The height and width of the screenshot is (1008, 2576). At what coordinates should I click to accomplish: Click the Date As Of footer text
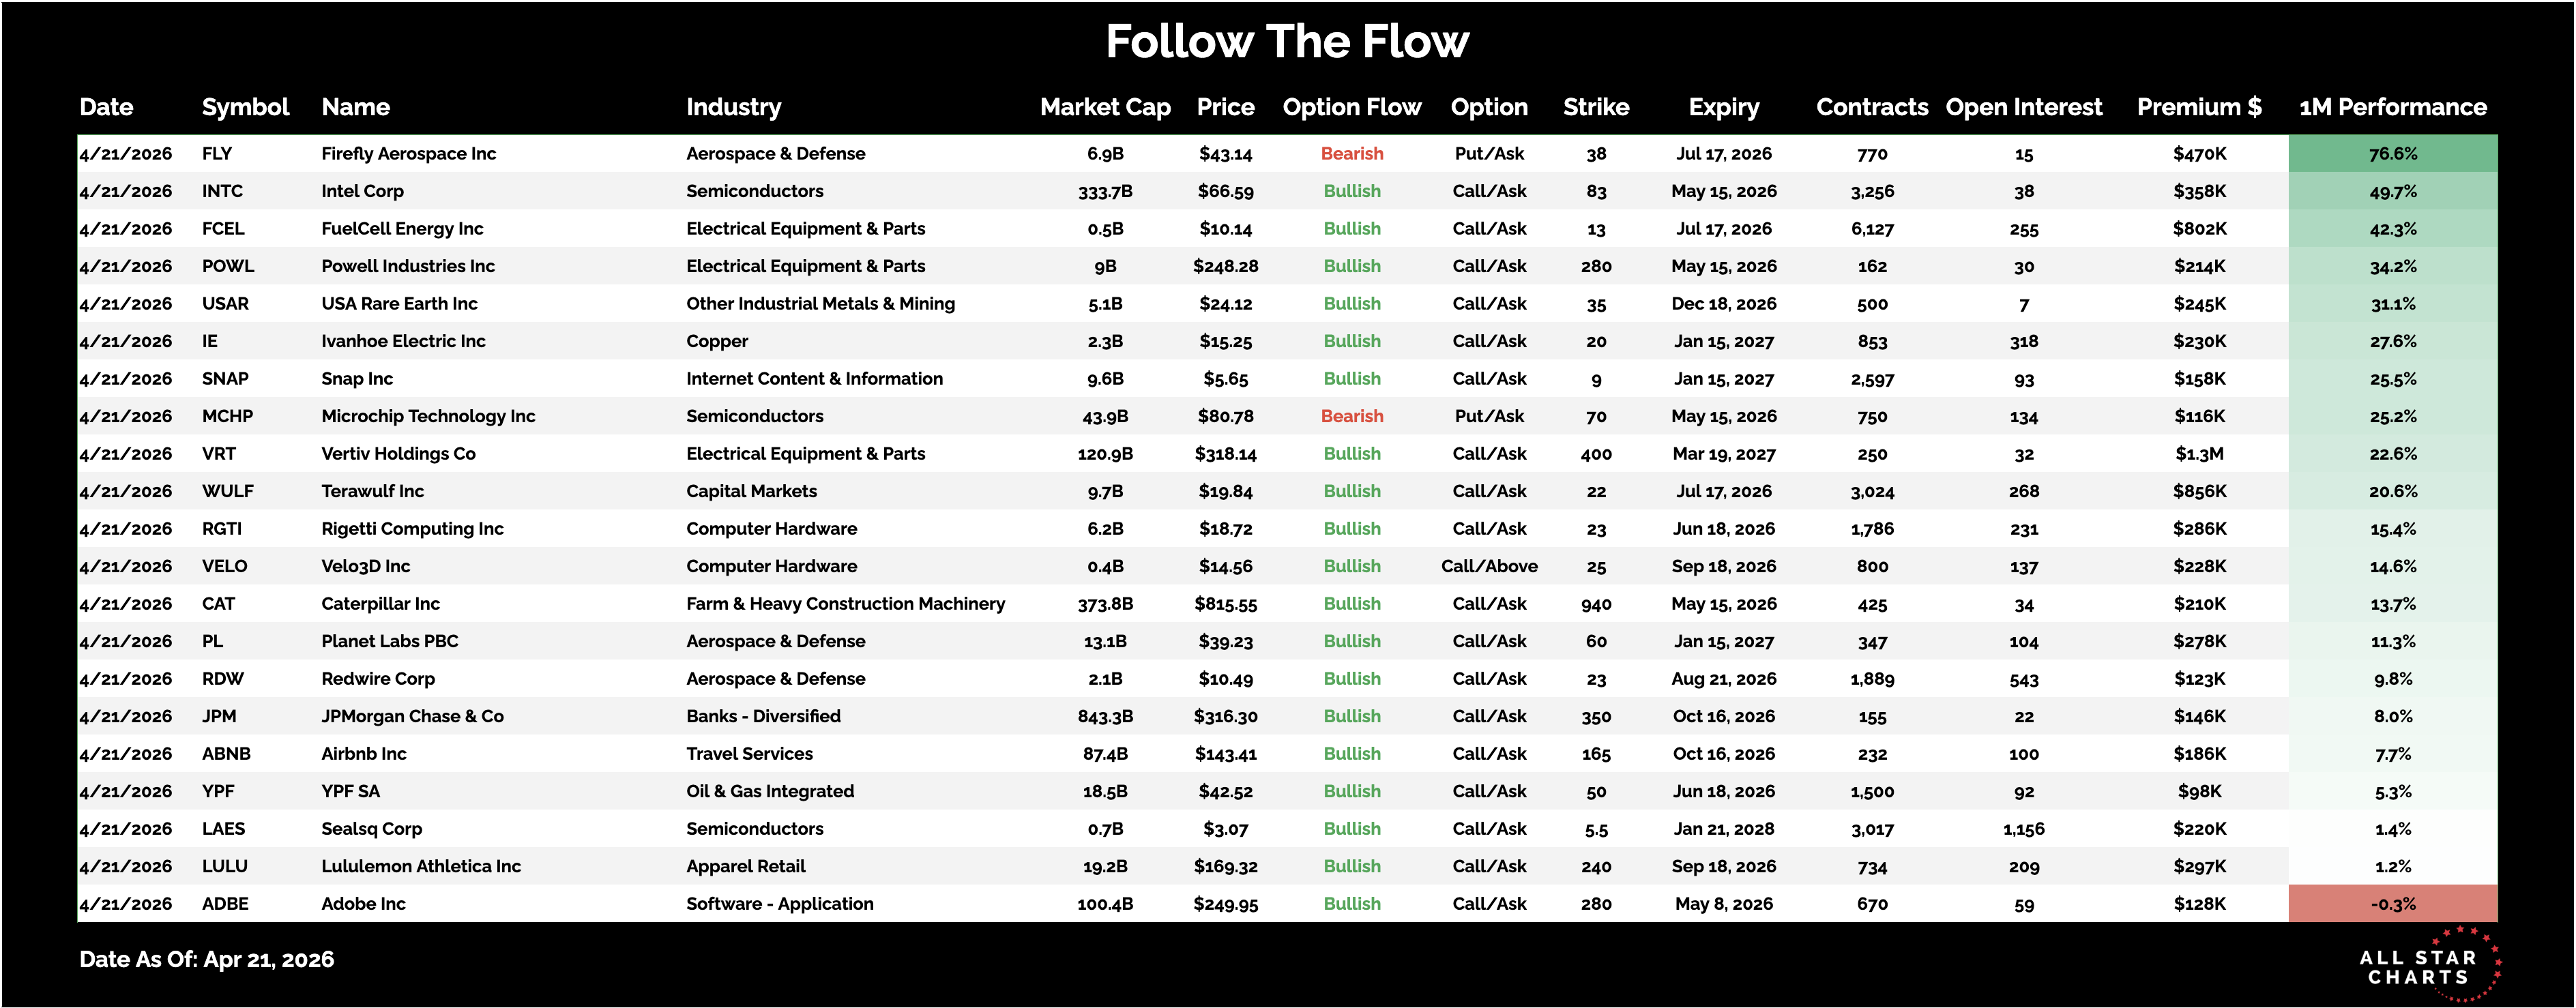(x=207, y=959)
